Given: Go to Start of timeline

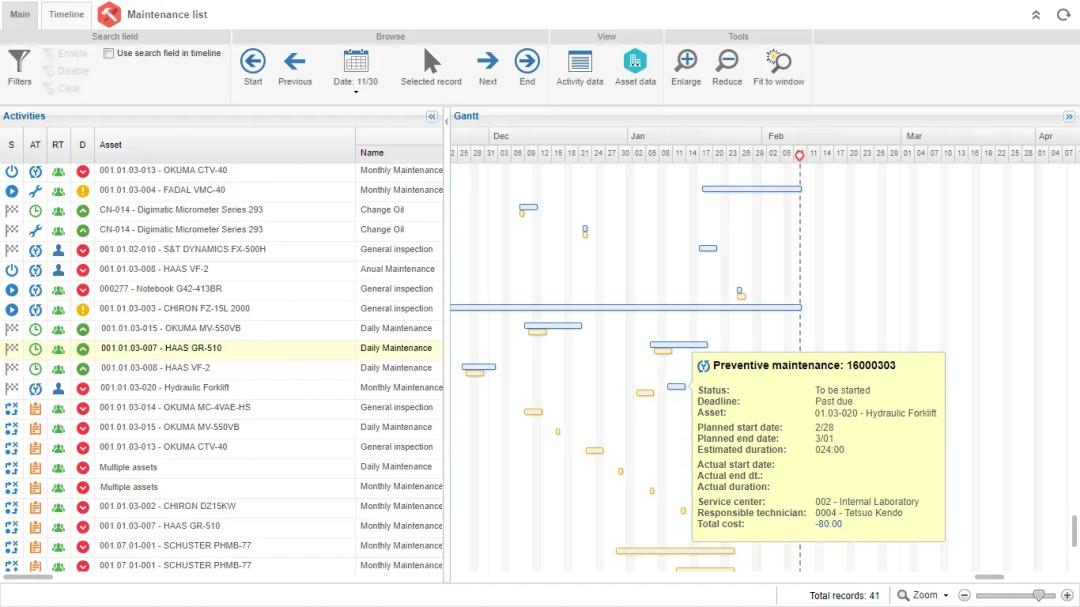Looking at the screenshot, I should [x=253, y=67].
